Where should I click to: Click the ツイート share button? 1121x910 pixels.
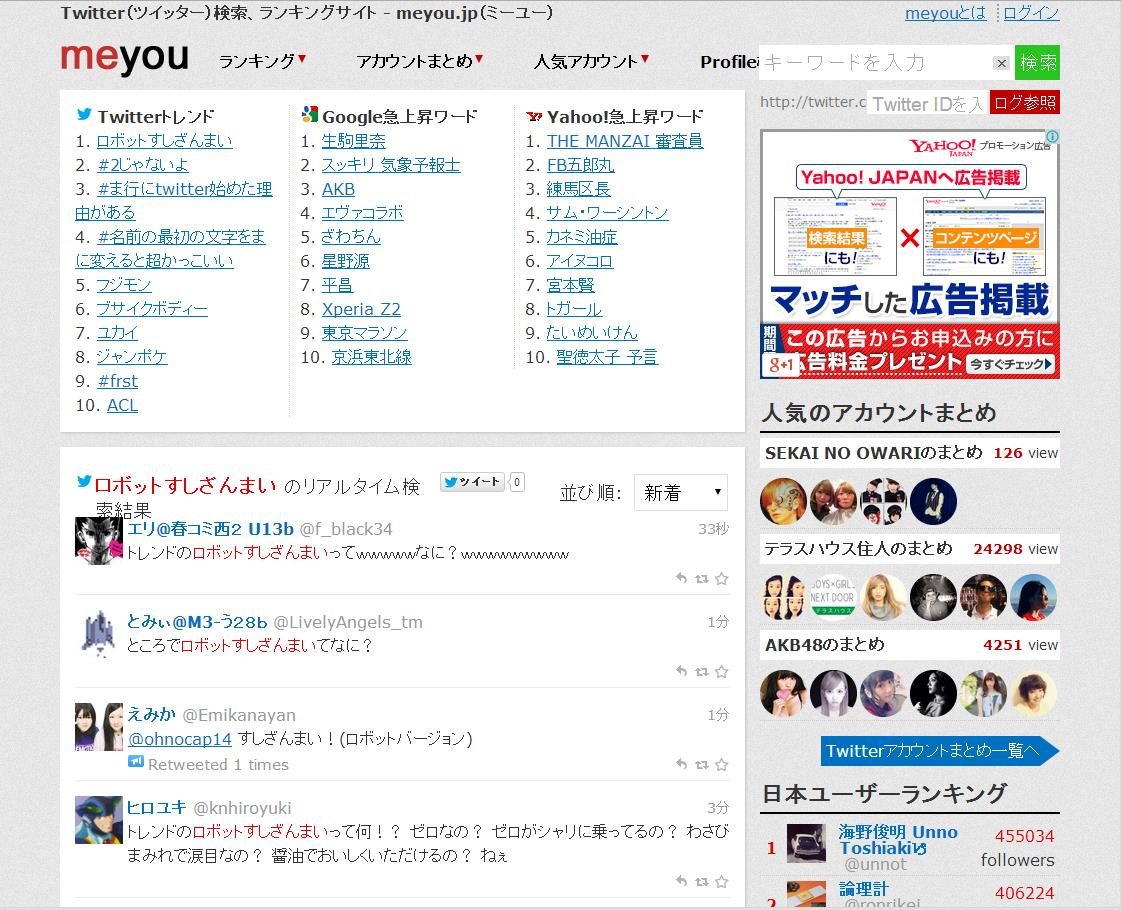(472, 482)
